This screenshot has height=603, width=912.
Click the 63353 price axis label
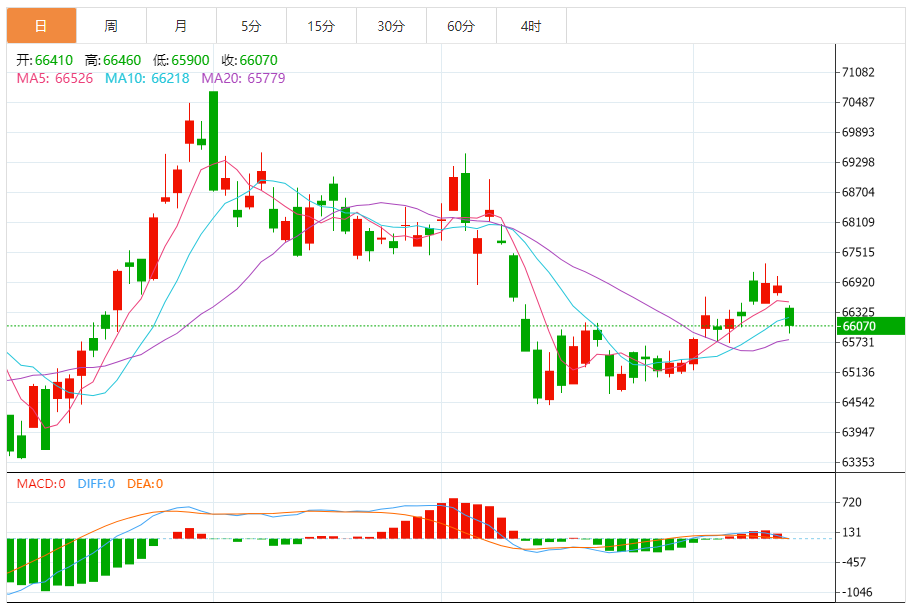858,462
